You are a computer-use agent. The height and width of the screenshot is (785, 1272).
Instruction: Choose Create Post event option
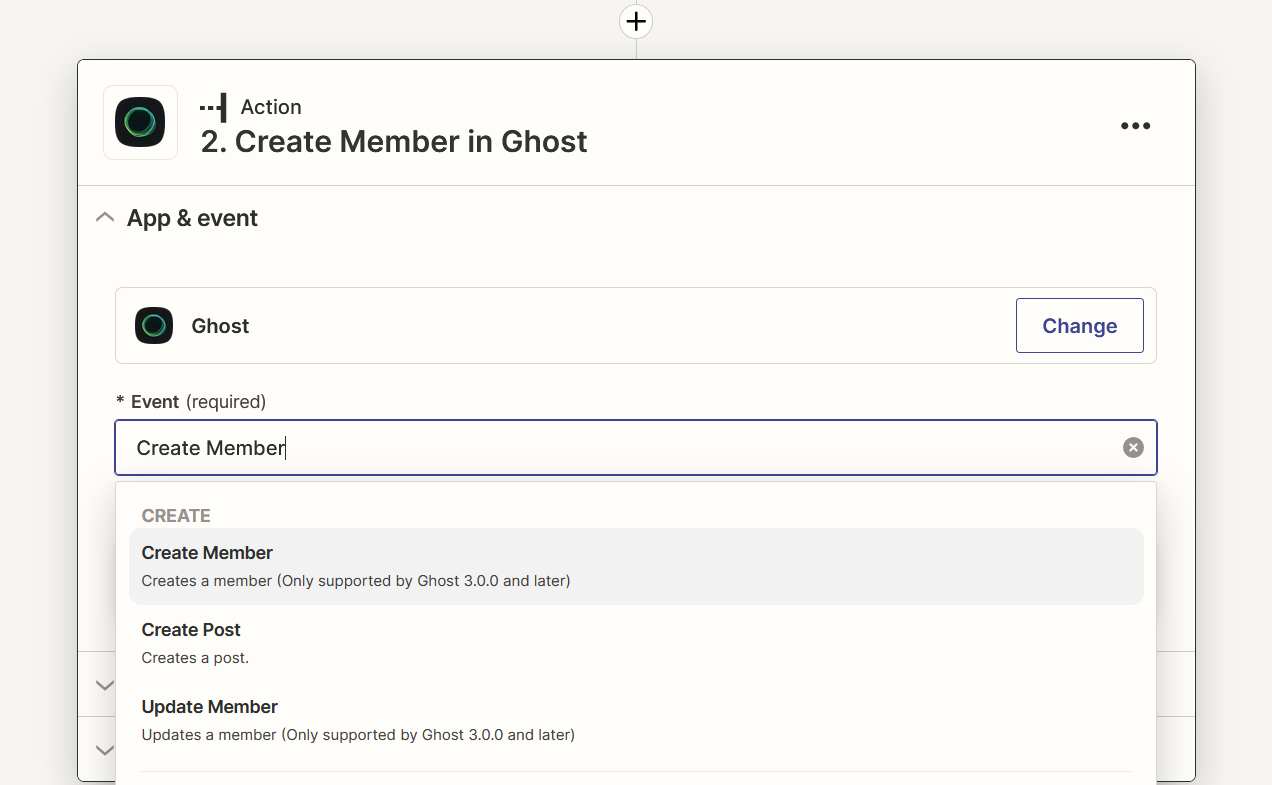click(636, 643)
